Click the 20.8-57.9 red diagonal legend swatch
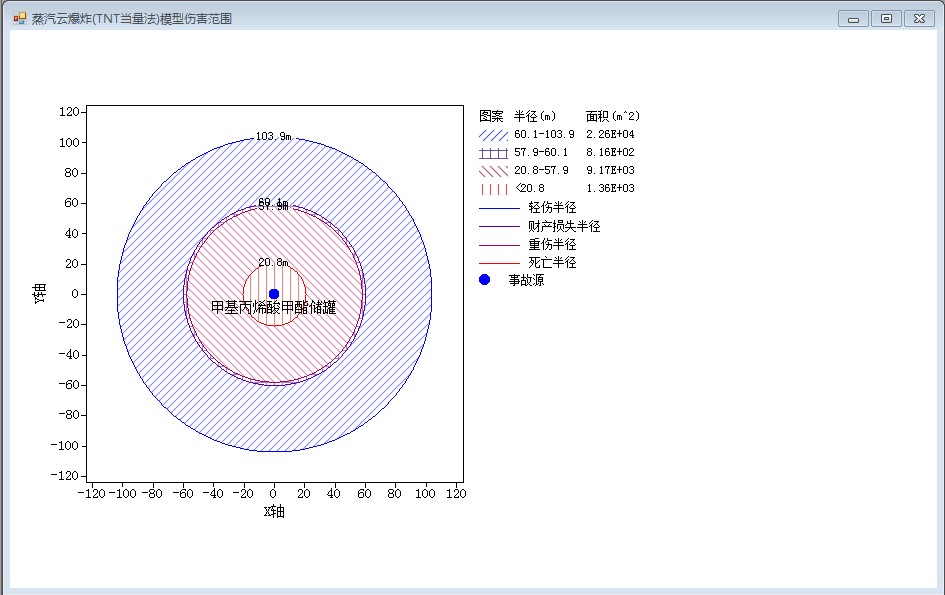This screenshot has width=945, height=595. (494, 171)
